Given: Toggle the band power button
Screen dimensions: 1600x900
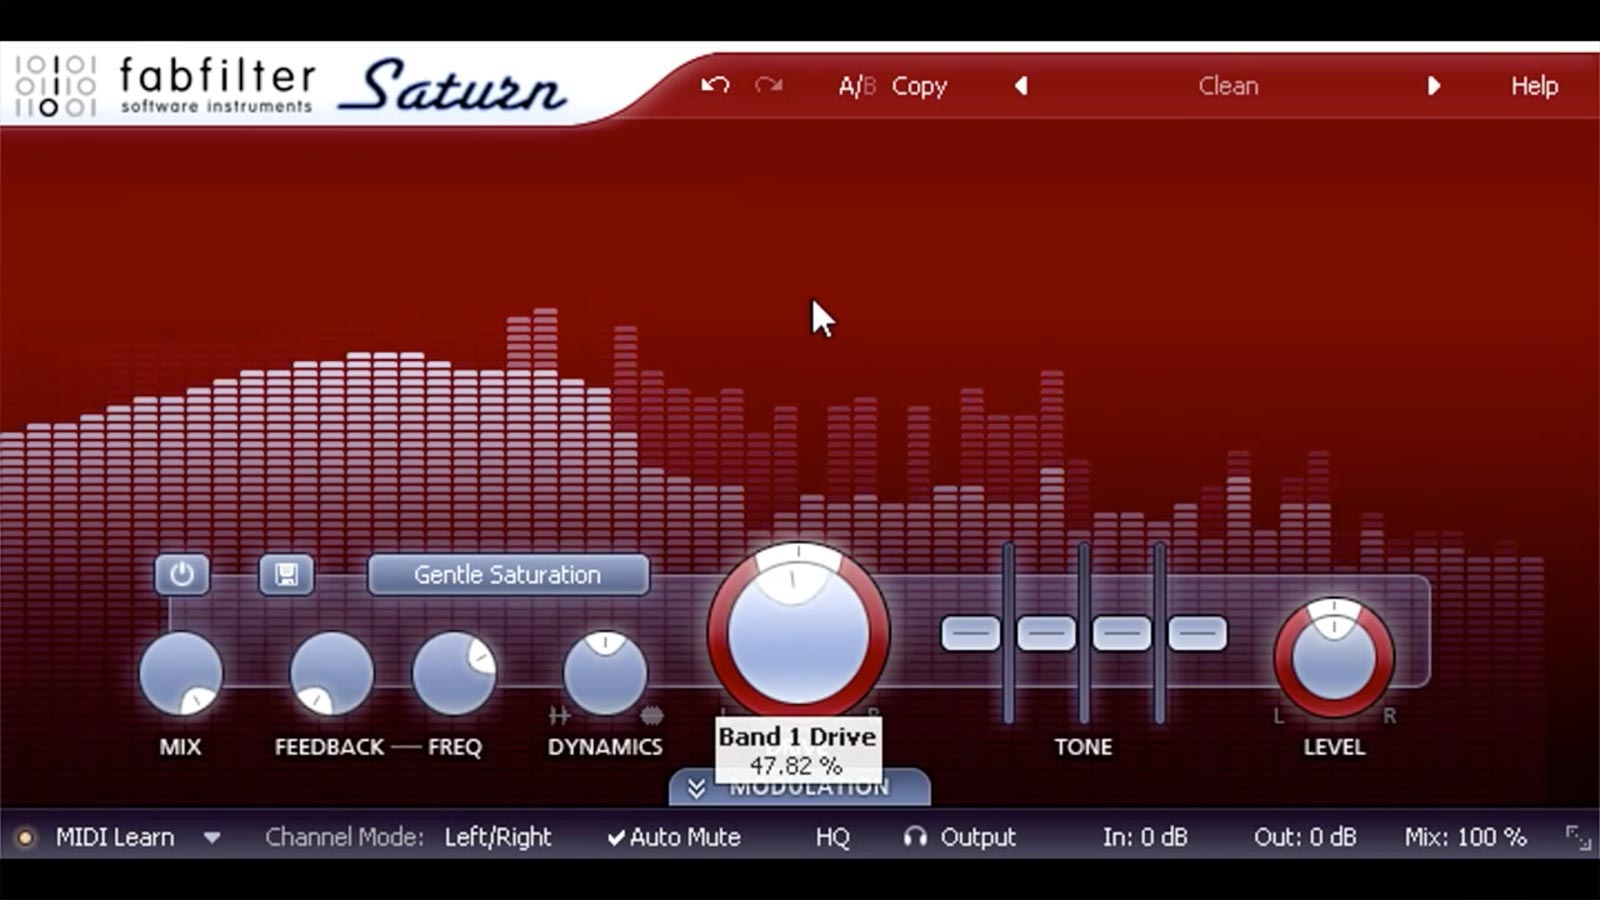Looking at the screenshot, I should coord(182,574).
